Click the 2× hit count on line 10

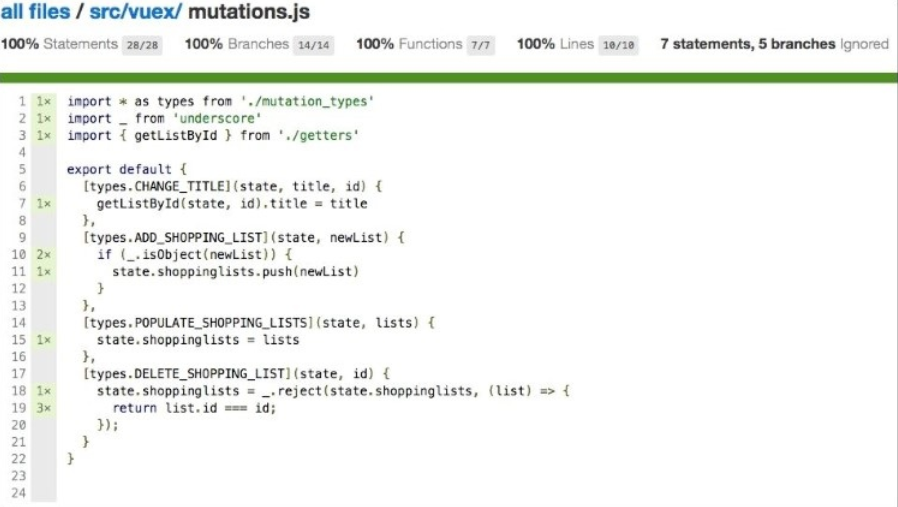pyautogui.click(x=44, y=255)
